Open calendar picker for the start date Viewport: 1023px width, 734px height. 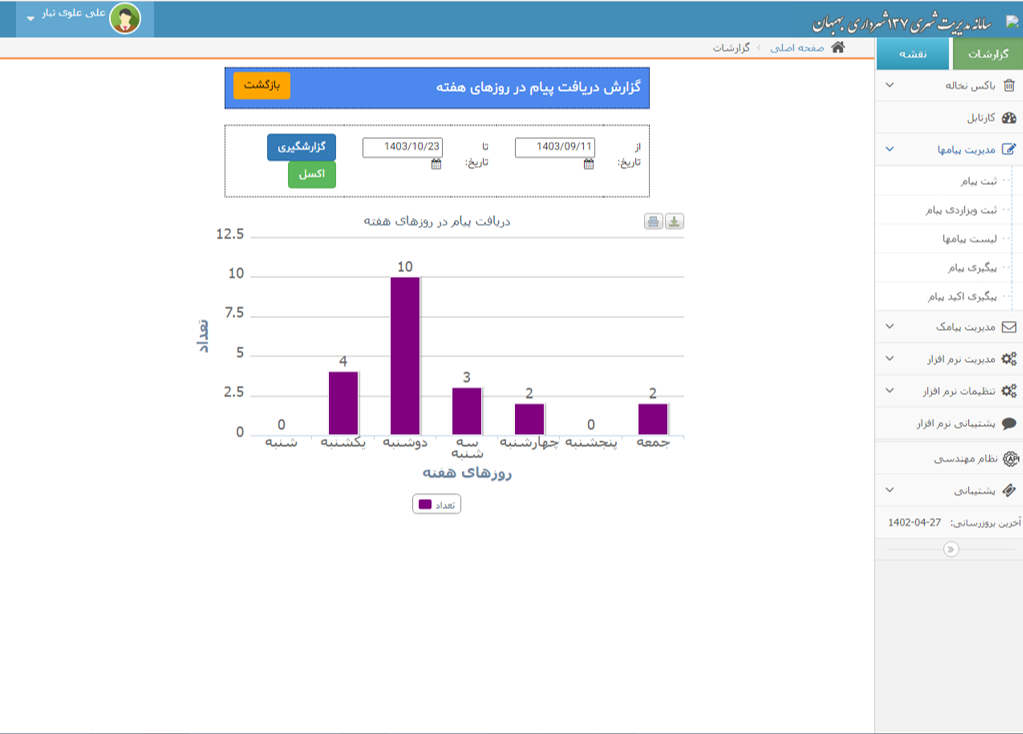point(589,164)
